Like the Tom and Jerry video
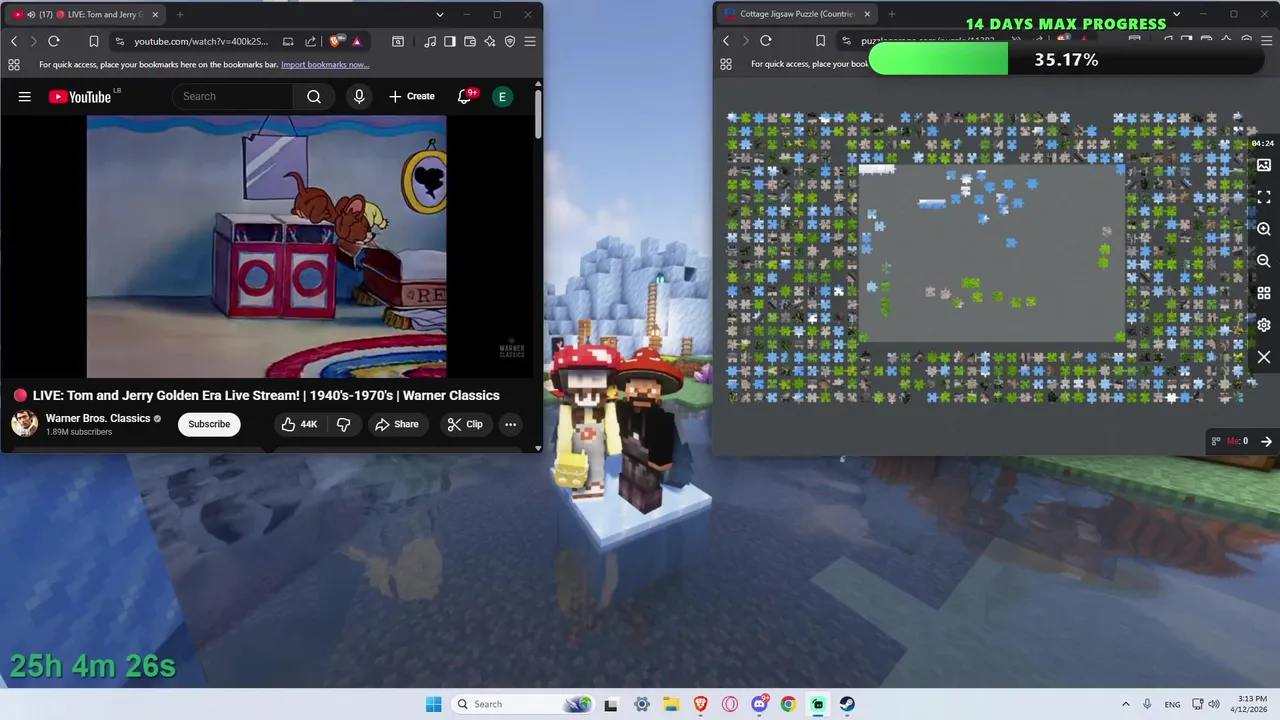Image resolution: width=1280 pixels, height=720 pixels. point(299,424)
